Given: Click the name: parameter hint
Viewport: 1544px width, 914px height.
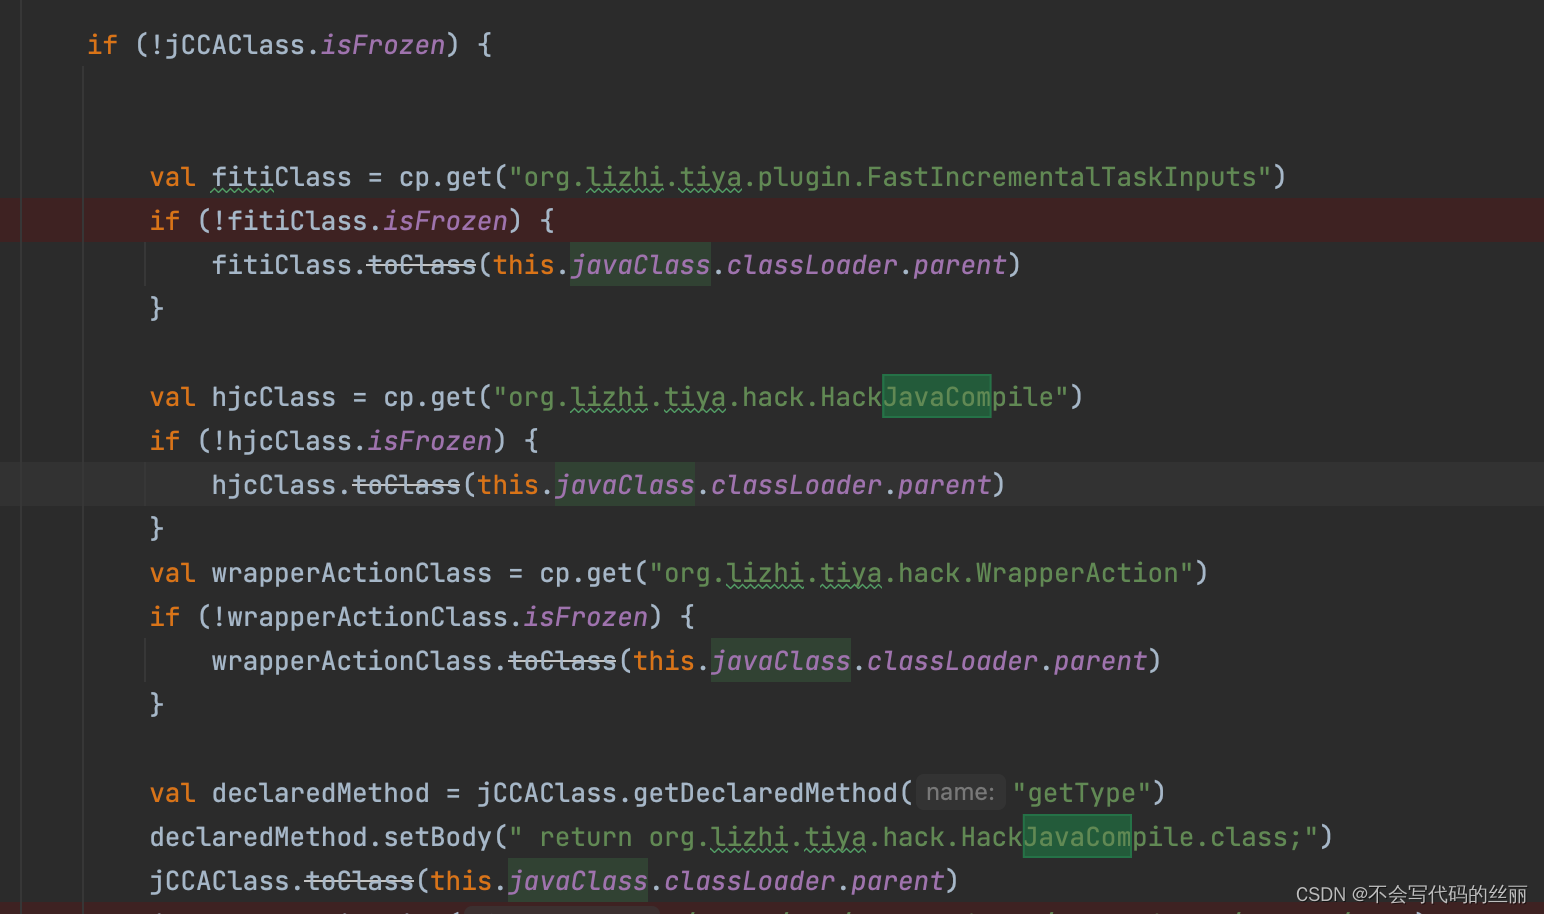Looking at the screenshot, I should click(x=960, y=793).
